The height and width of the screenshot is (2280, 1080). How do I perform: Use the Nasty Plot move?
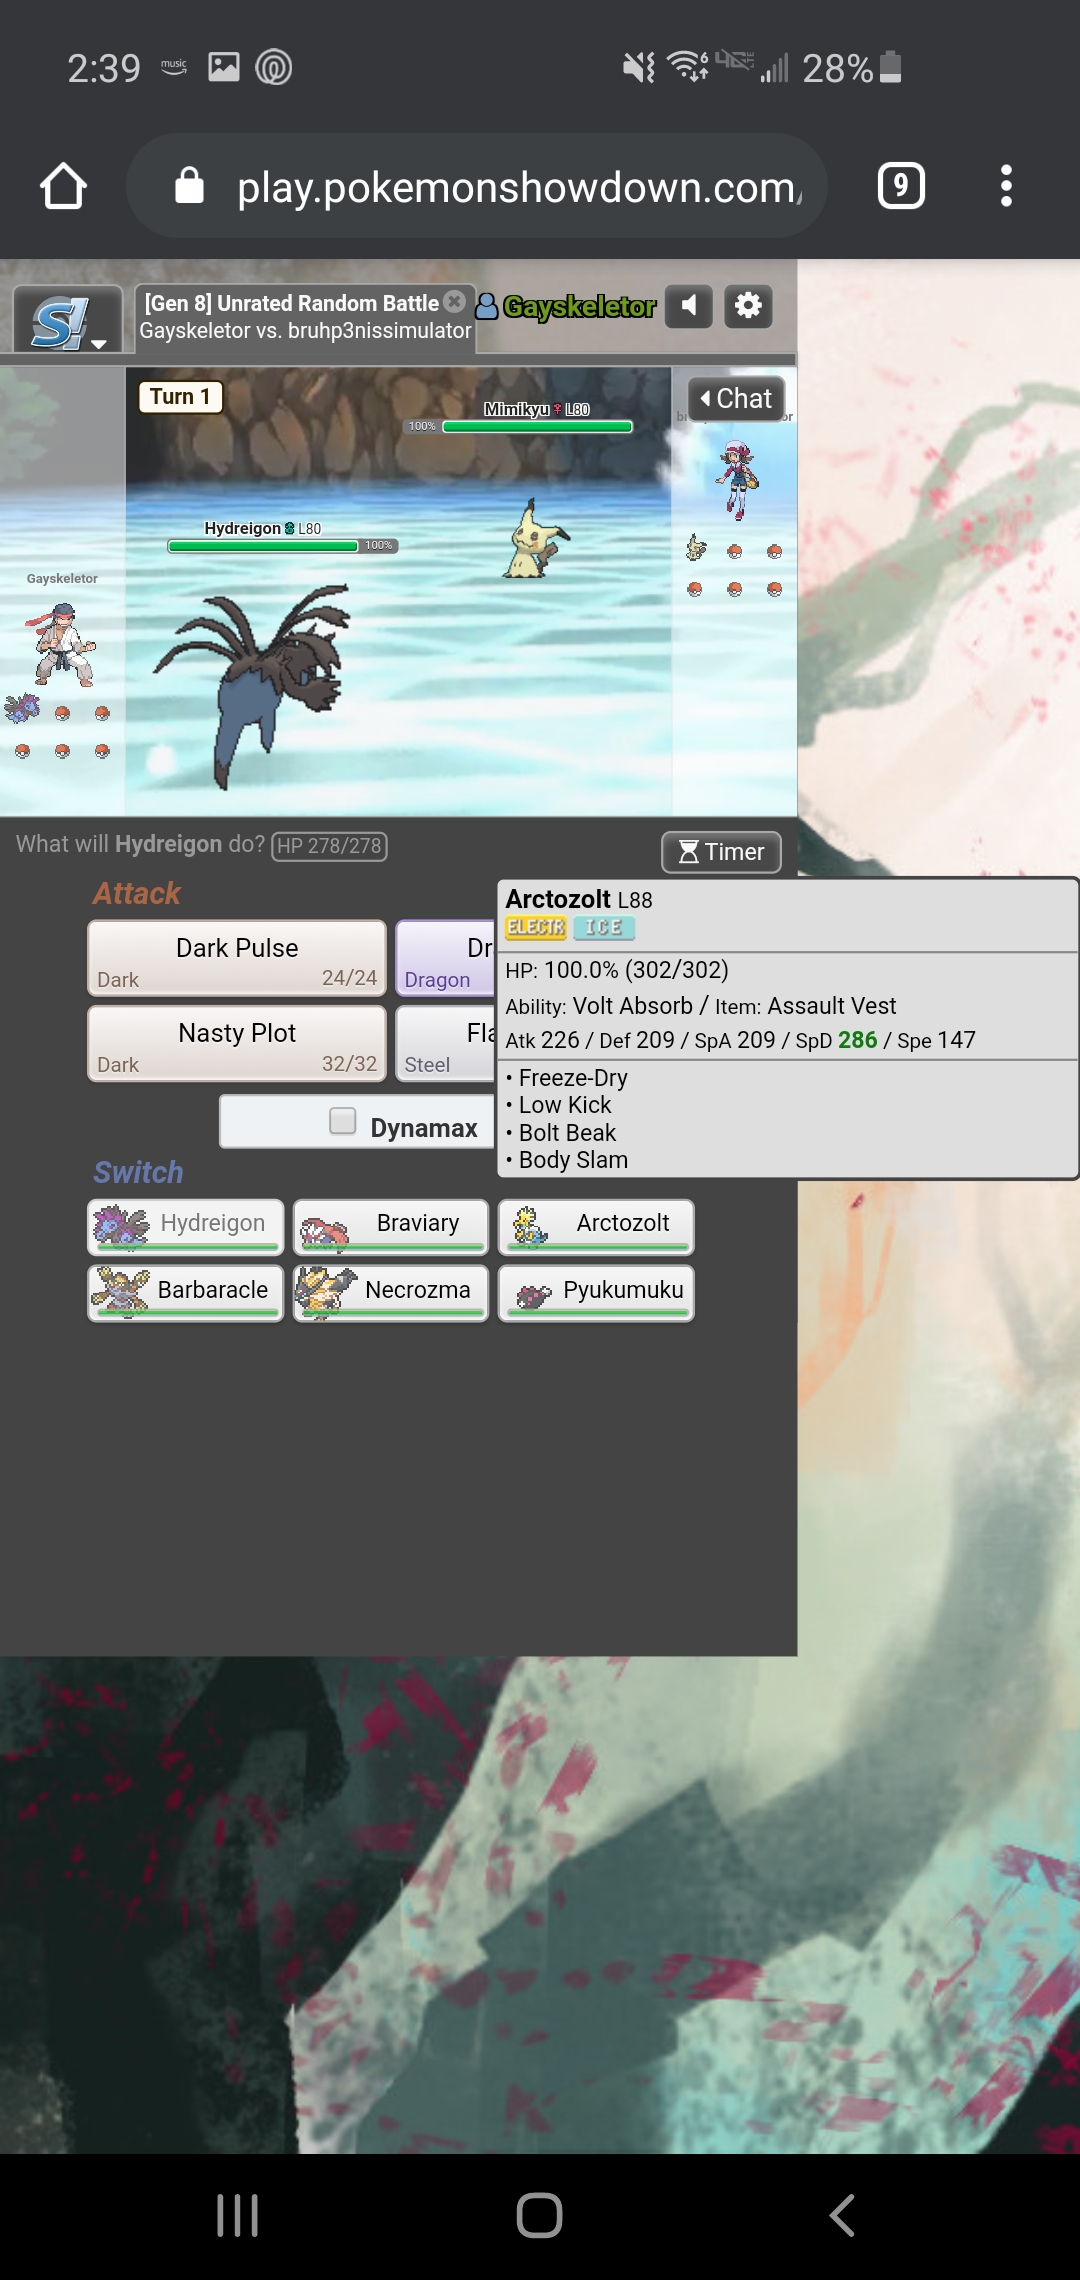(237, 1043)
